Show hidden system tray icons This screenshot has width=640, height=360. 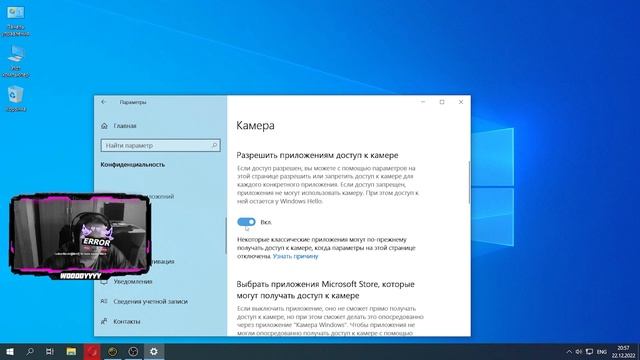569,351
